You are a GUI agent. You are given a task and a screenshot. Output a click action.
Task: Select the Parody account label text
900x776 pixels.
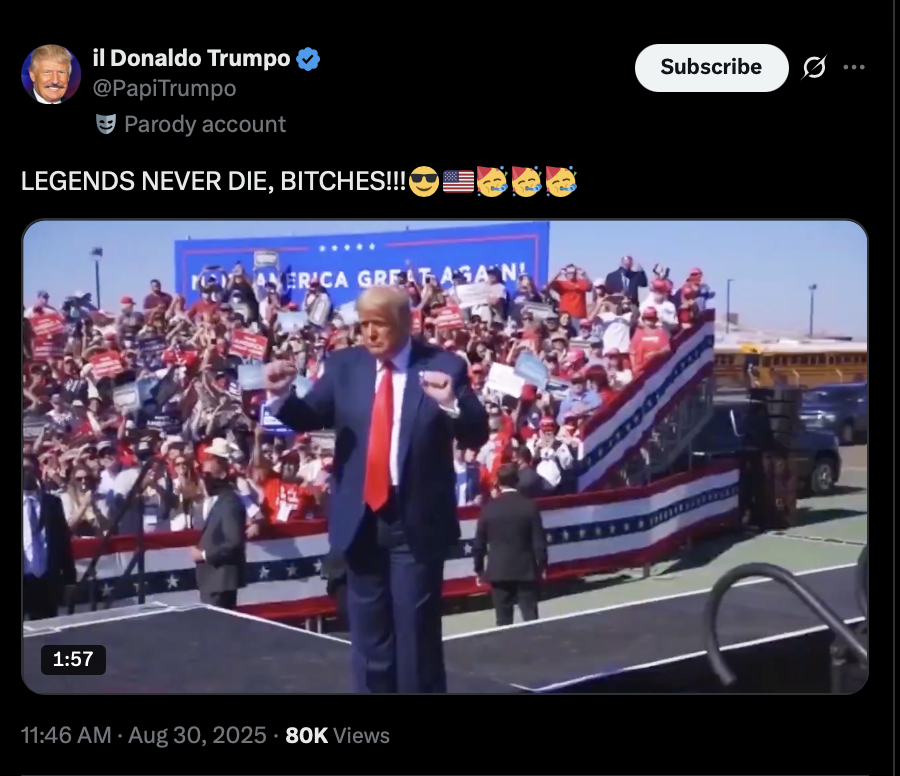click(x=205, y=125)
